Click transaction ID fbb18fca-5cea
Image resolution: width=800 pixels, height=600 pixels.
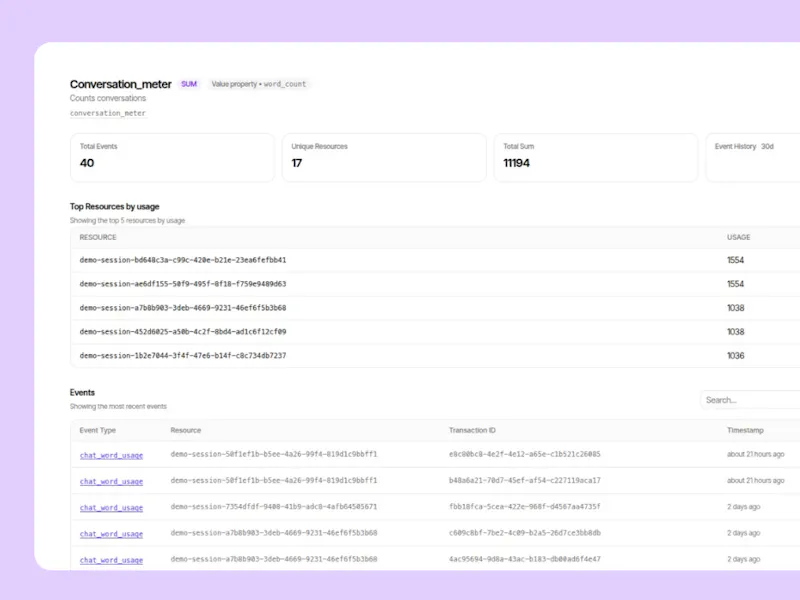click(x=524, y=507)
